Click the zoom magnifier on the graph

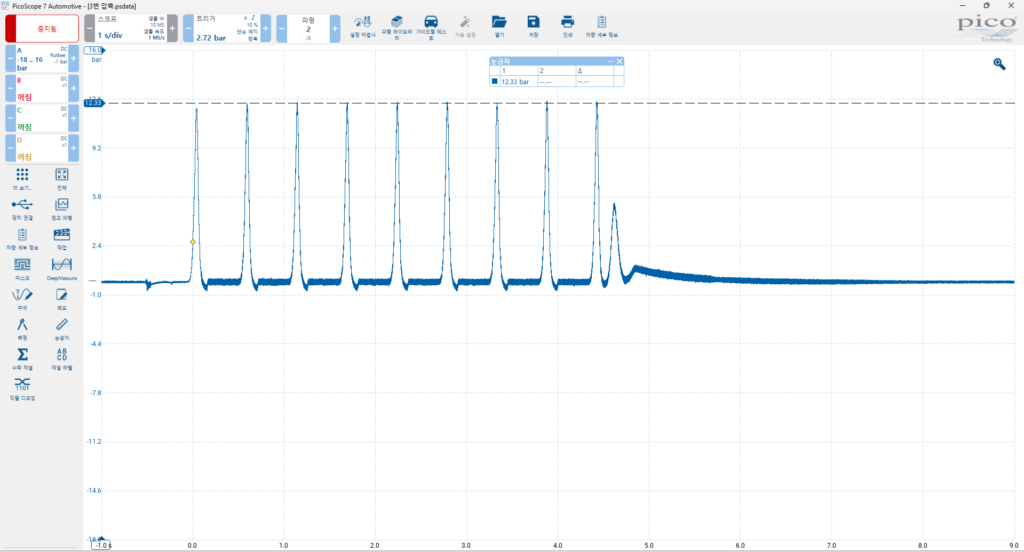(998, 64)
